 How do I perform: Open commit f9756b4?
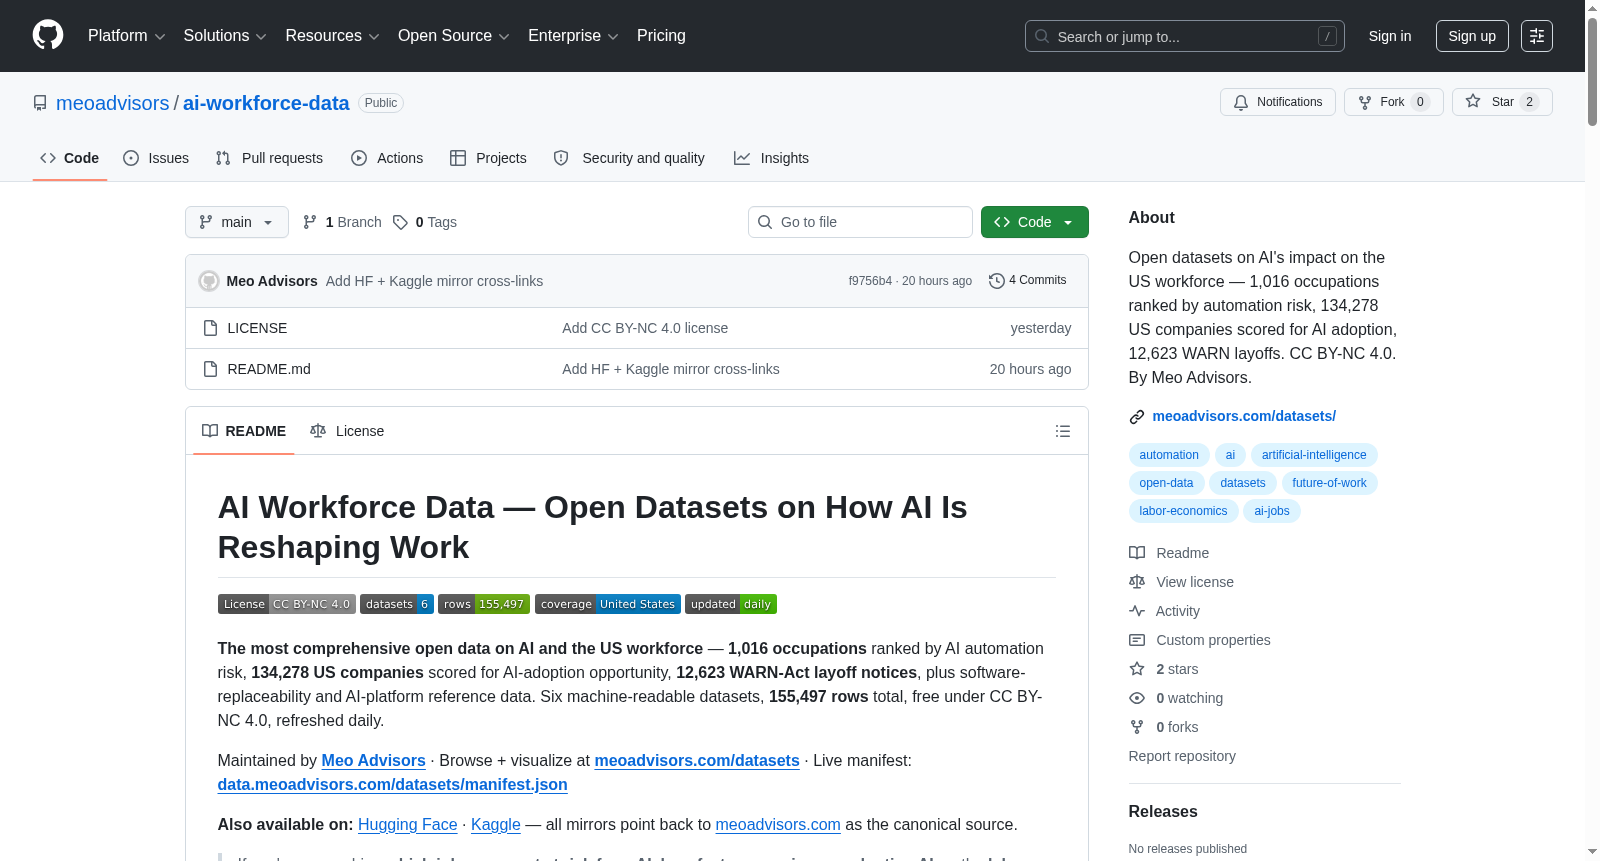(x=870, y=281)
